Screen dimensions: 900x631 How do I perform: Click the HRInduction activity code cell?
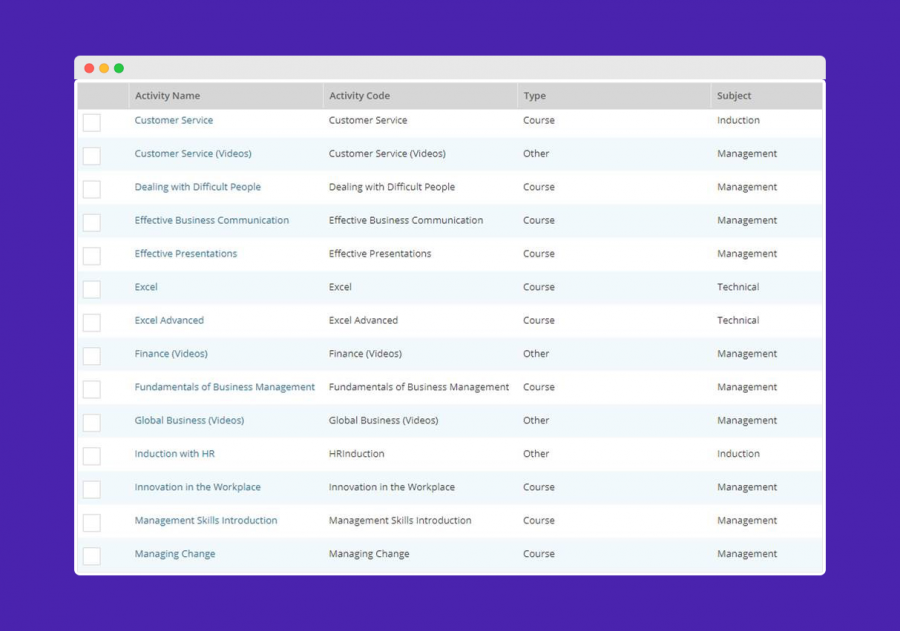tap(356, 453)
